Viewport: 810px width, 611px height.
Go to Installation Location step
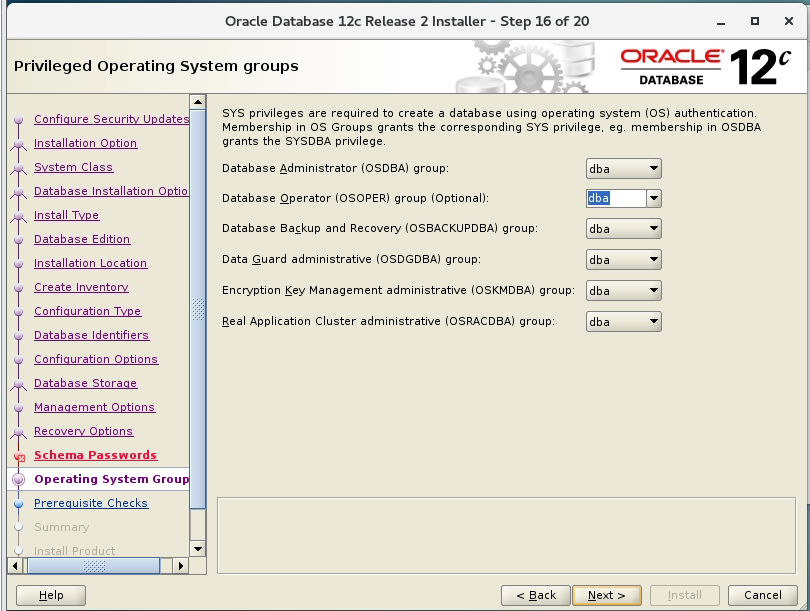point(90,263)
